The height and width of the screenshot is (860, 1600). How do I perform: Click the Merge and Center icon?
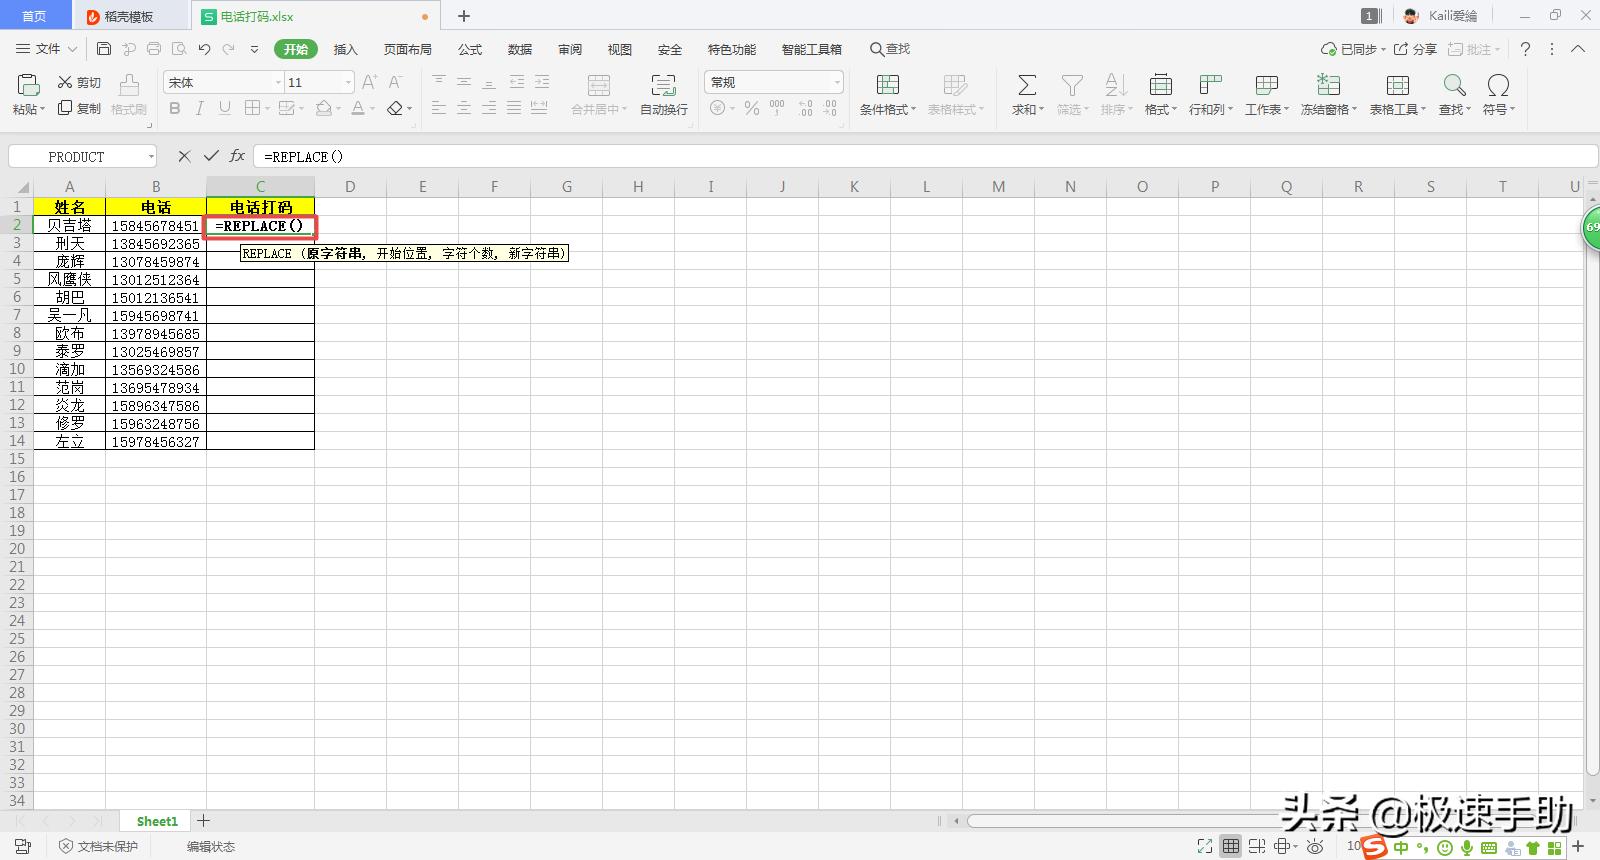(x=599, y=85)
